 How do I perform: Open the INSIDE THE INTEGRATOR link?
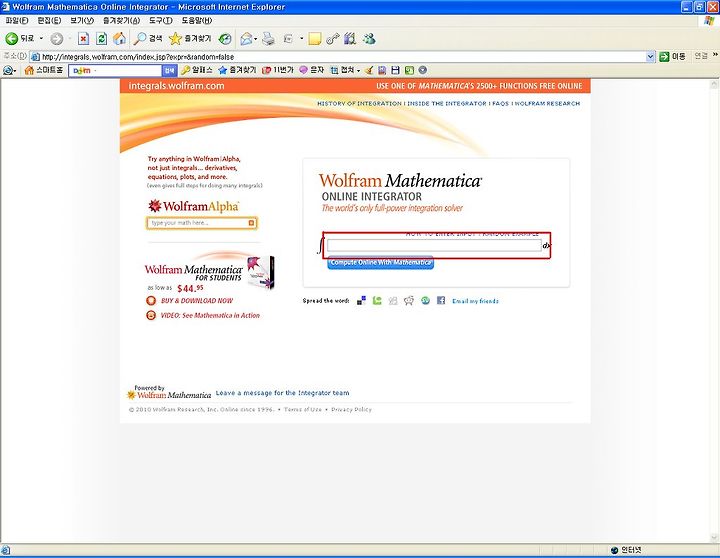[x=447, y=104]
